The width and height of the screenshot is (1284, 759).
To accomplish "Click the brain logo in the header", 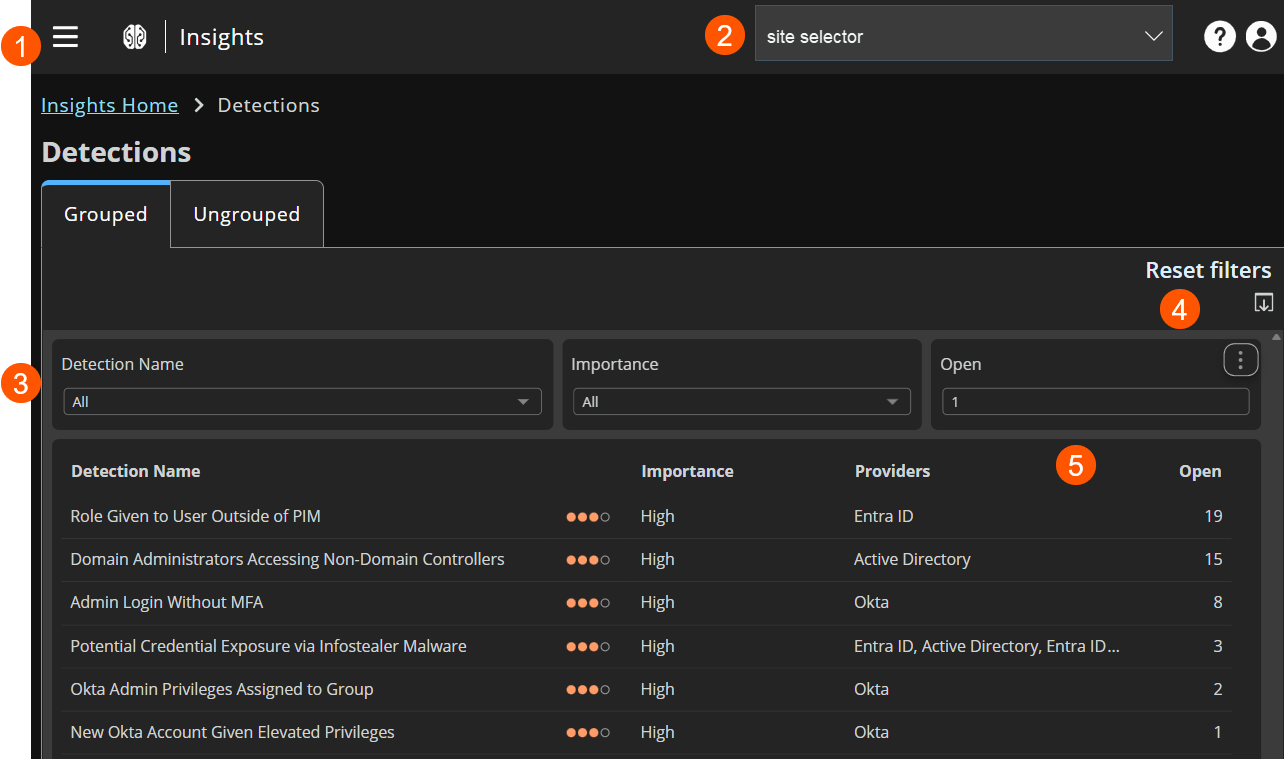I will [135, 36].
